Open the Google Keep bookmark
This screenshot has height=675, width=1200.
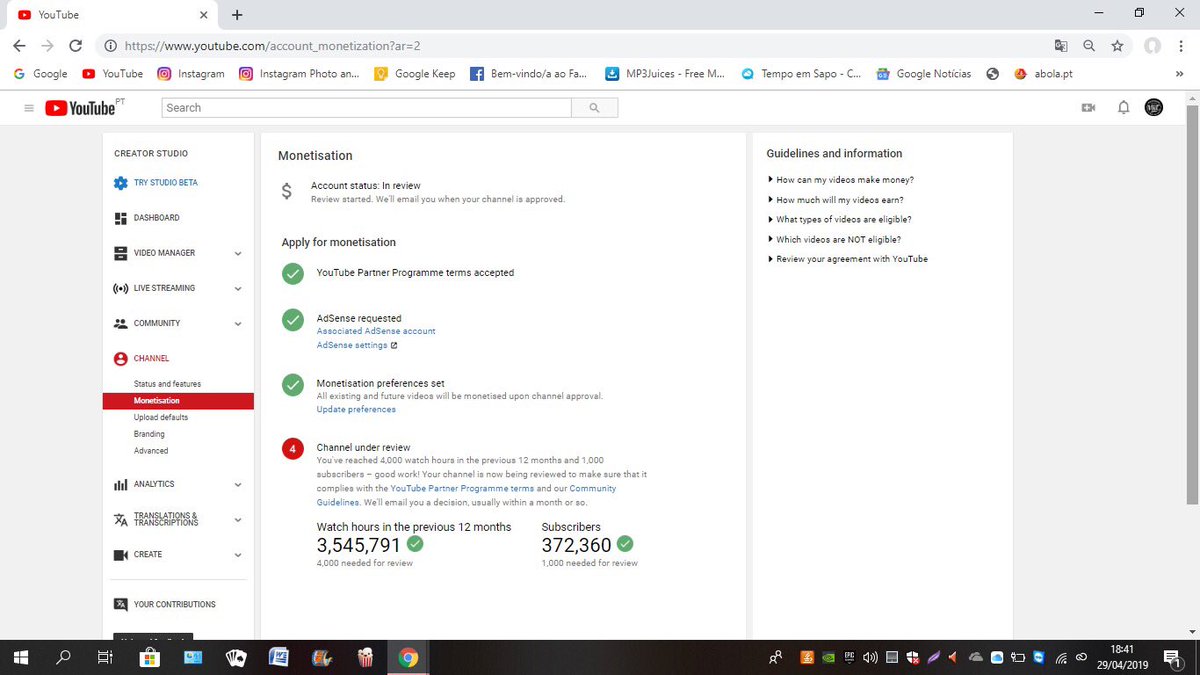coord(415,74)
